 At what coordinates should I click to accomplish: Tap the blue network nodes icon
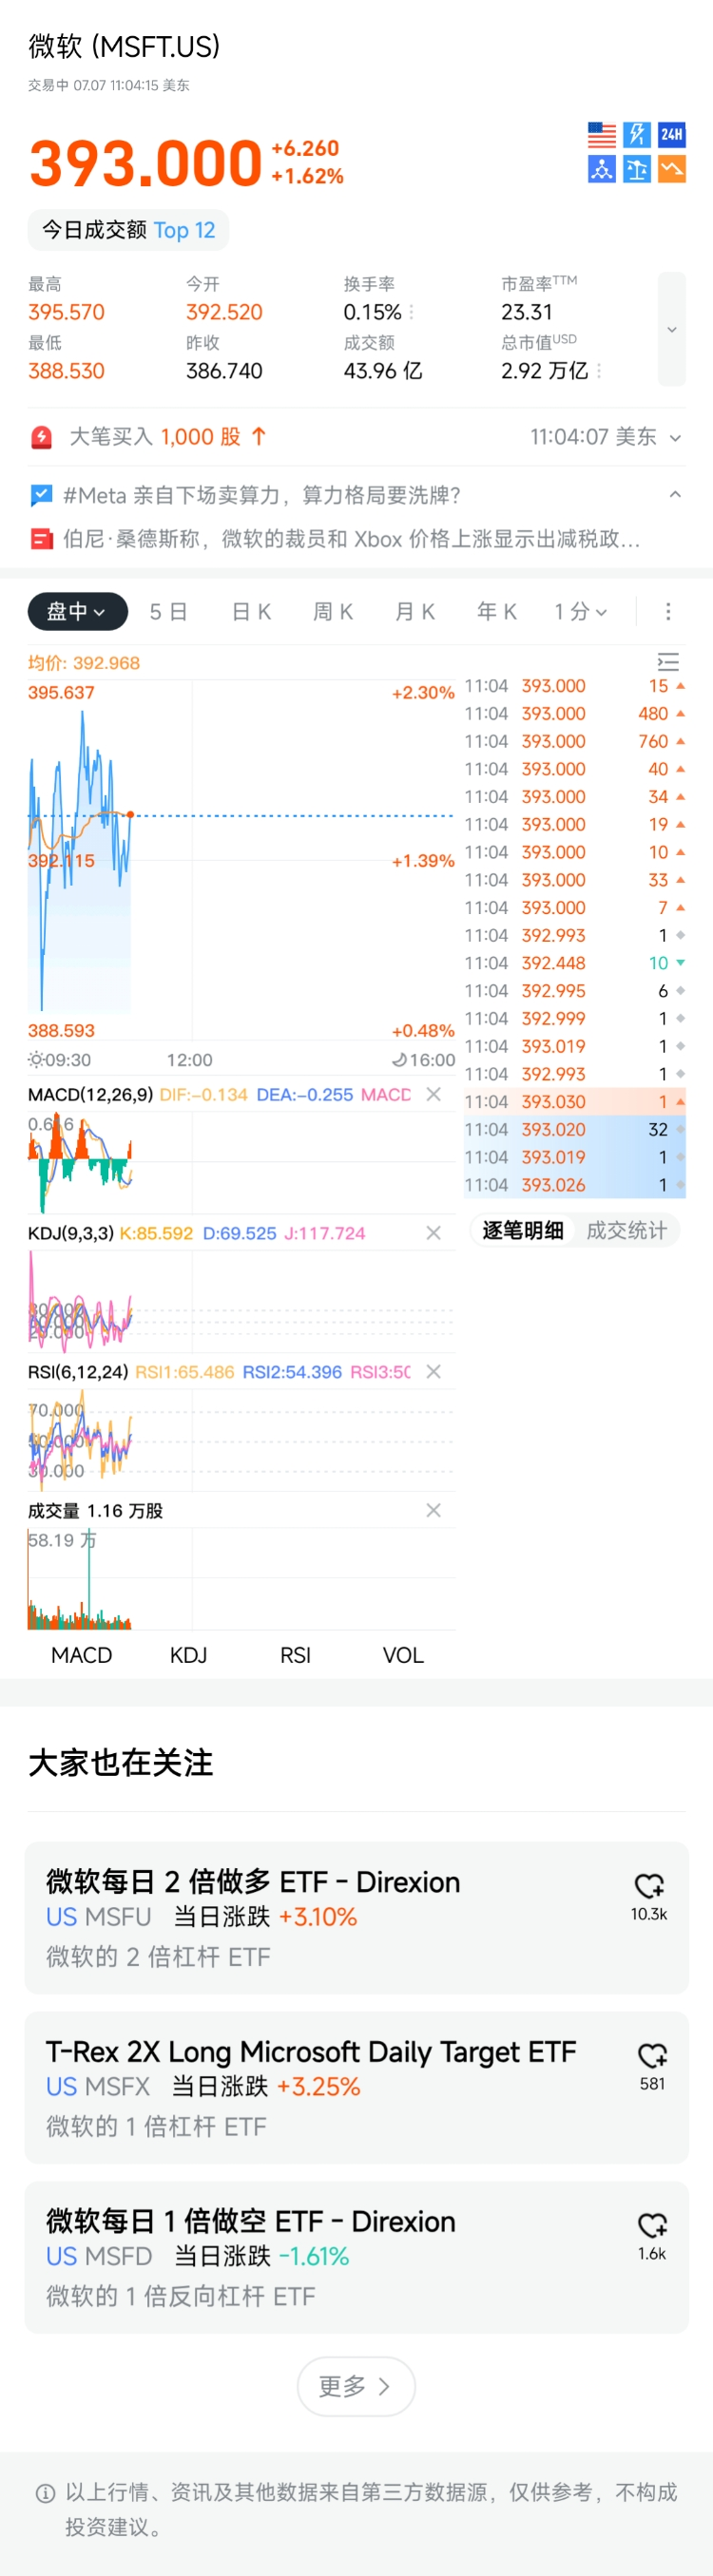[601, 169]
